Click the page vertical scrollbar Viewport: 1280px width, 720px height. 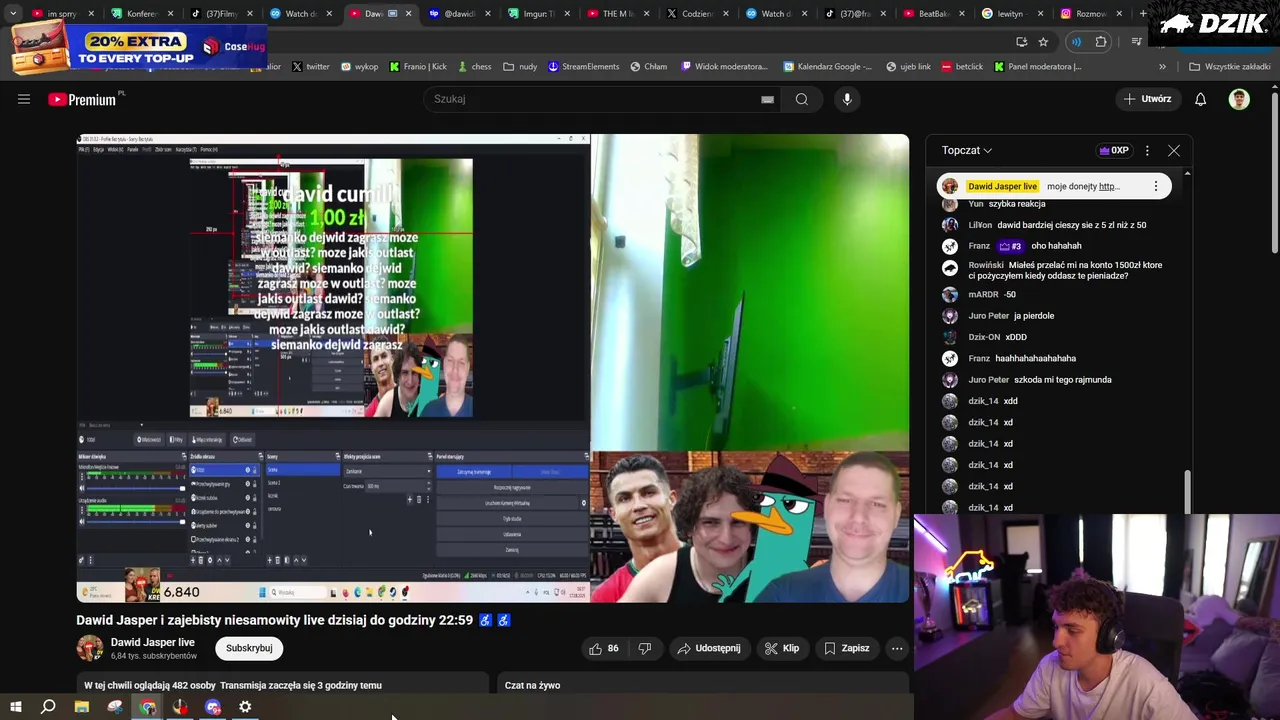1275,172
